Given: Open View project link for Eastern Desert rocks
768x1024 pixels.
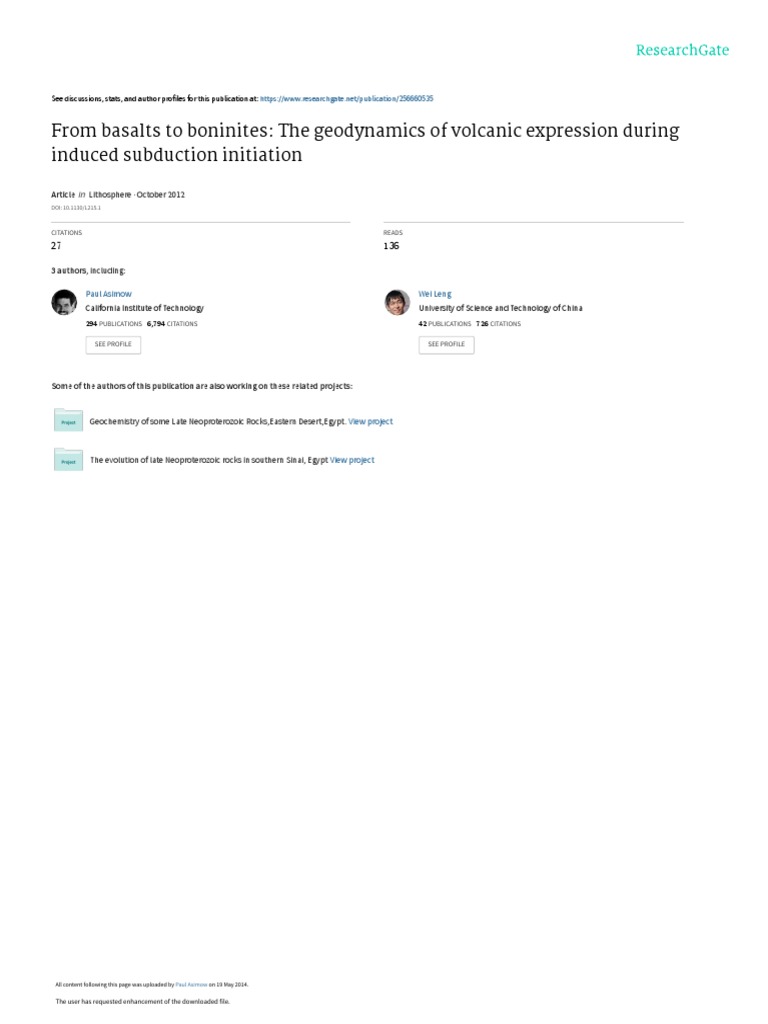Looking at the screenshot, I should (370, 422).
